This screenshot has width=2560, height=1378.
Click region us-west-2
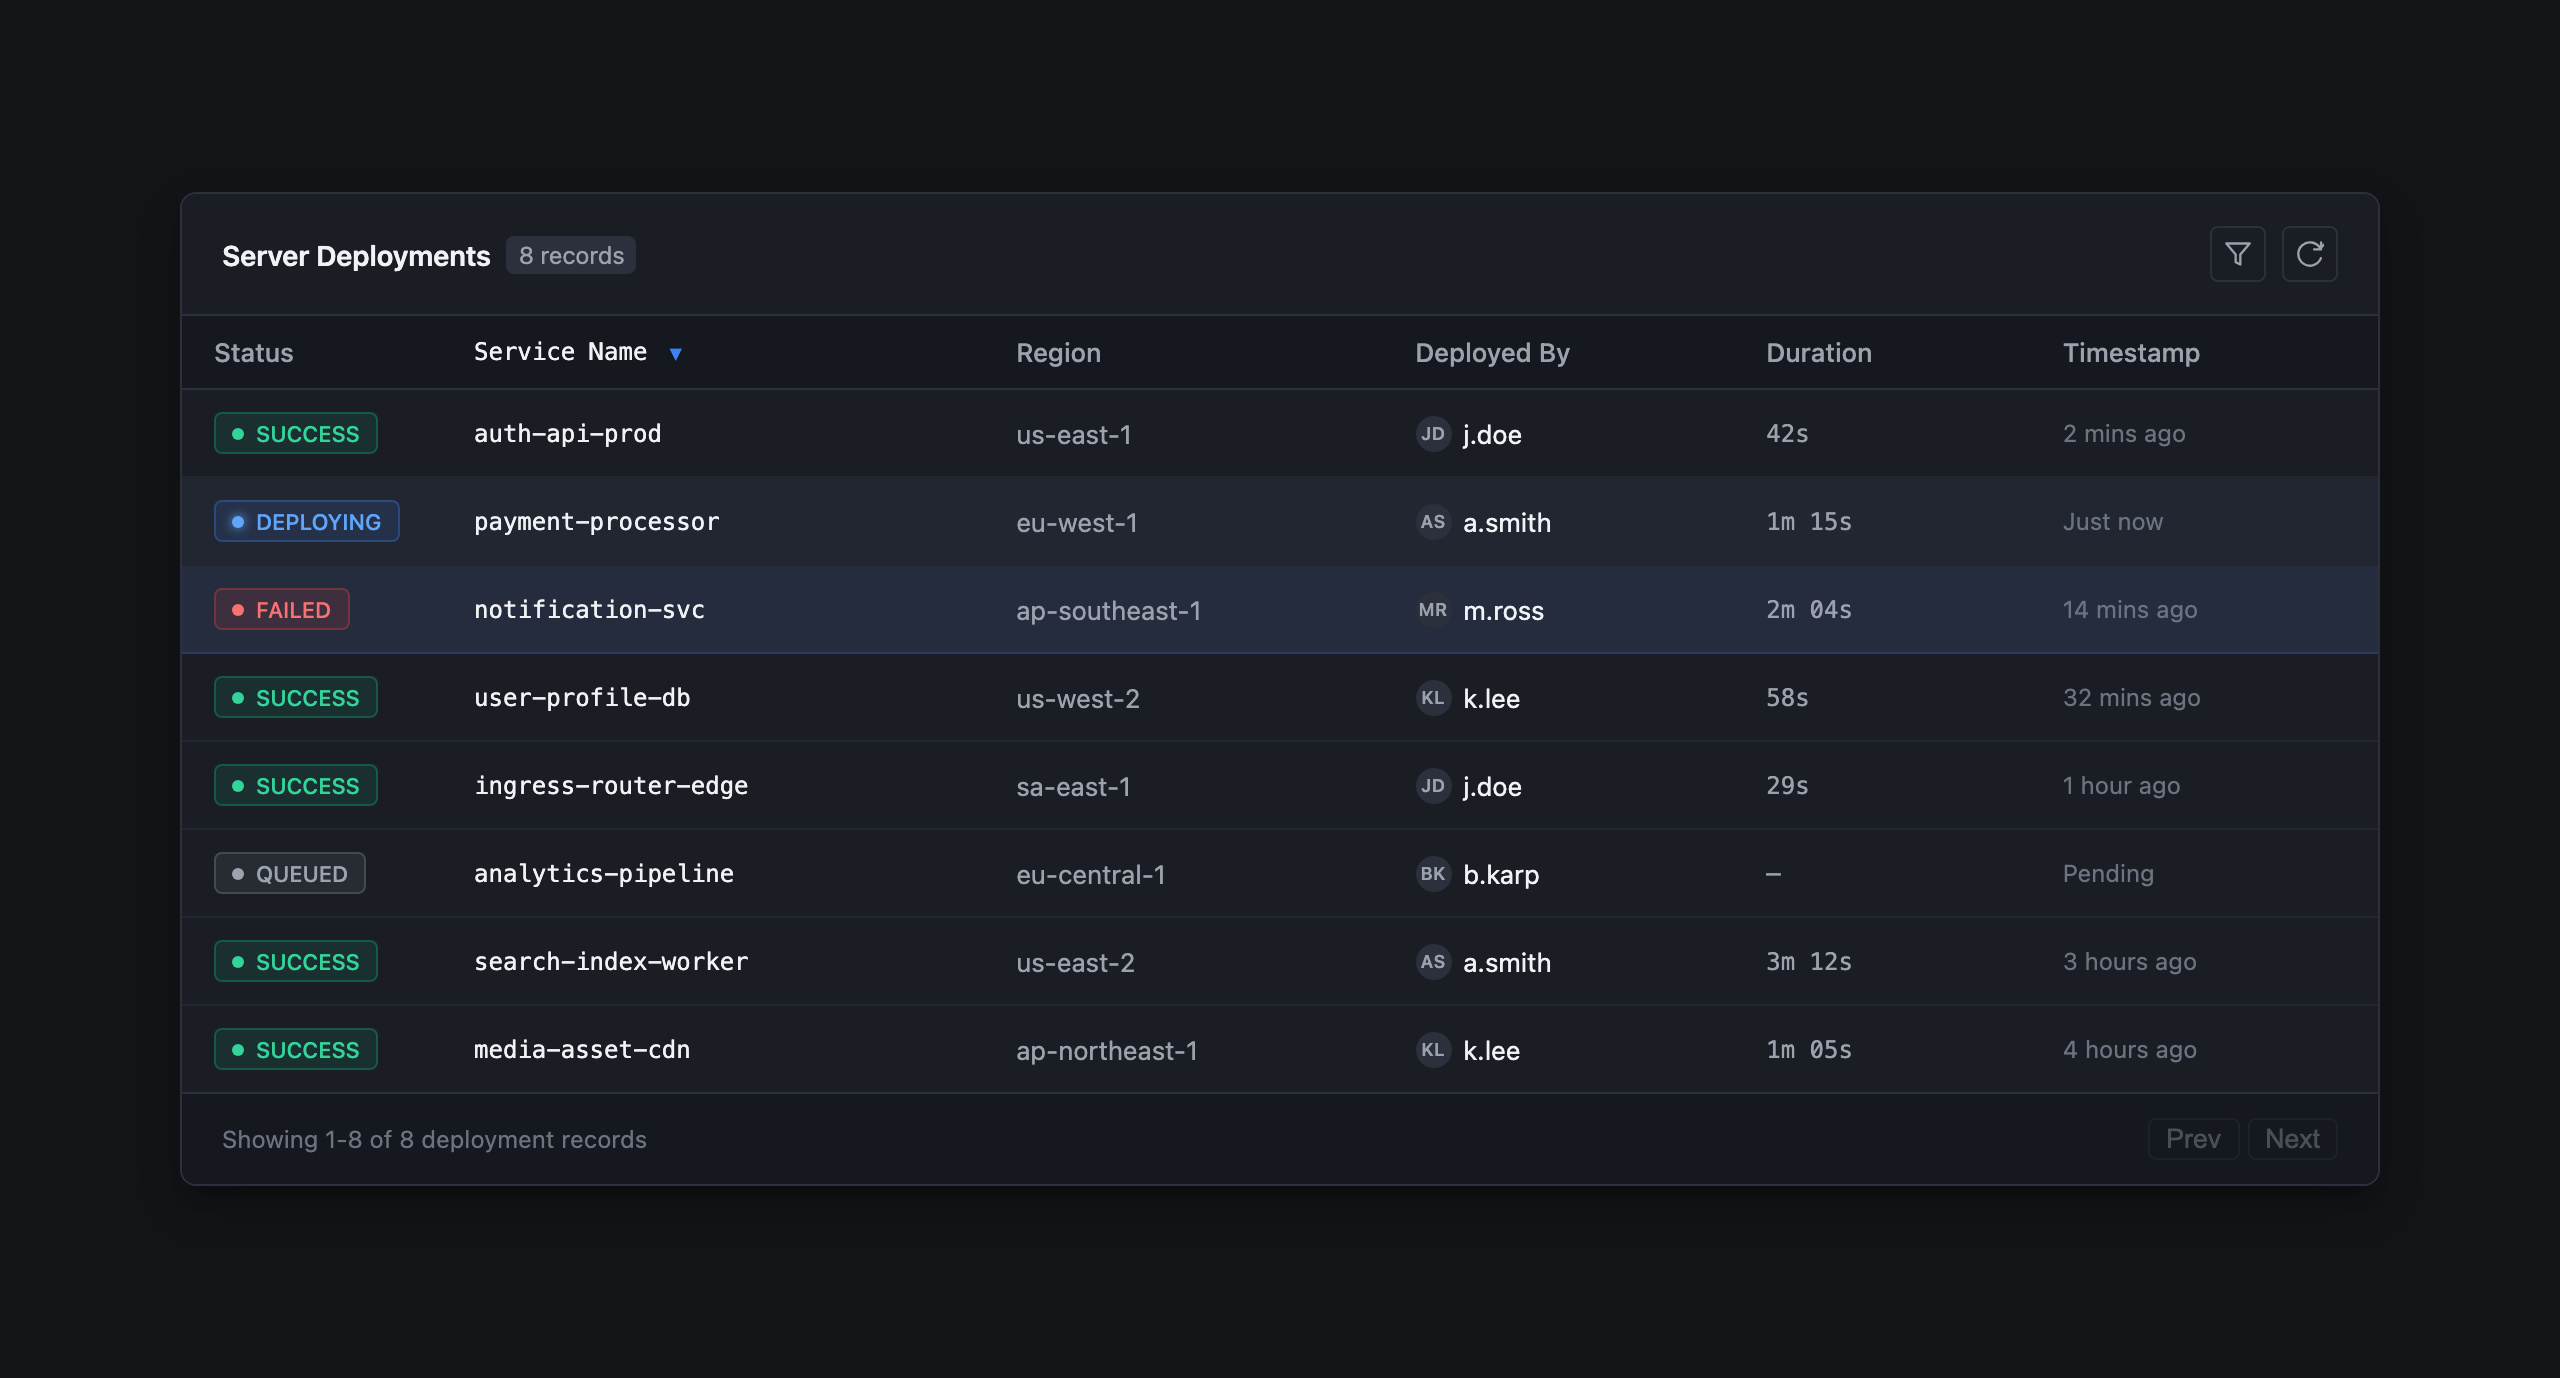point(1078,699)
